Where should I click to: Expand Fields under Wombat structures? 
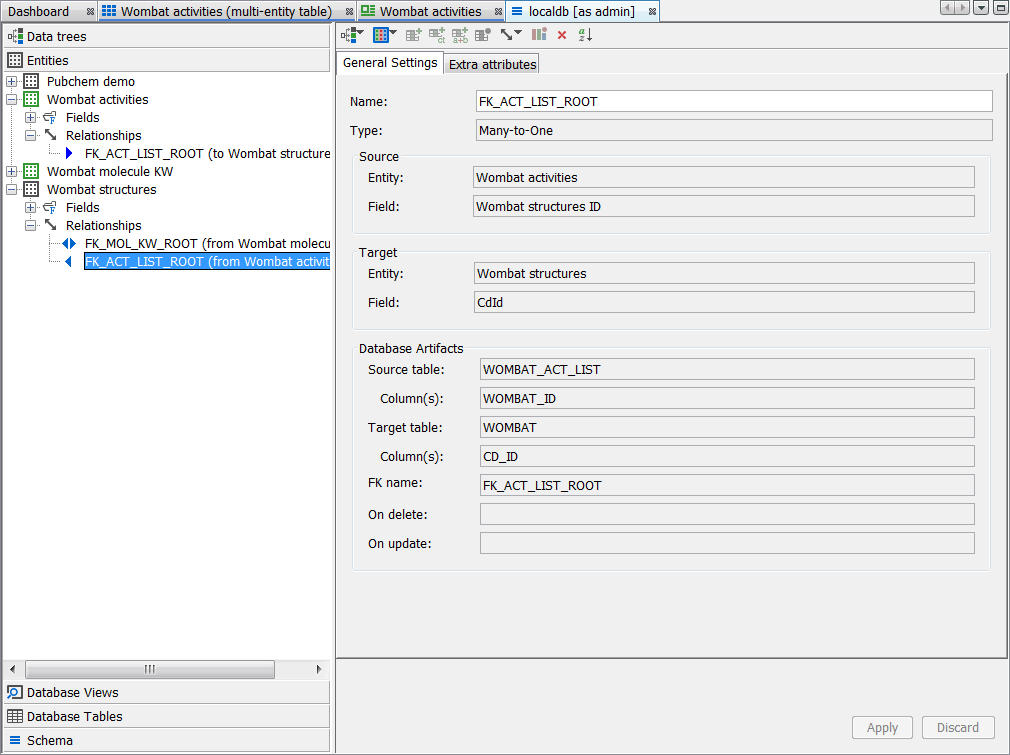31,208
